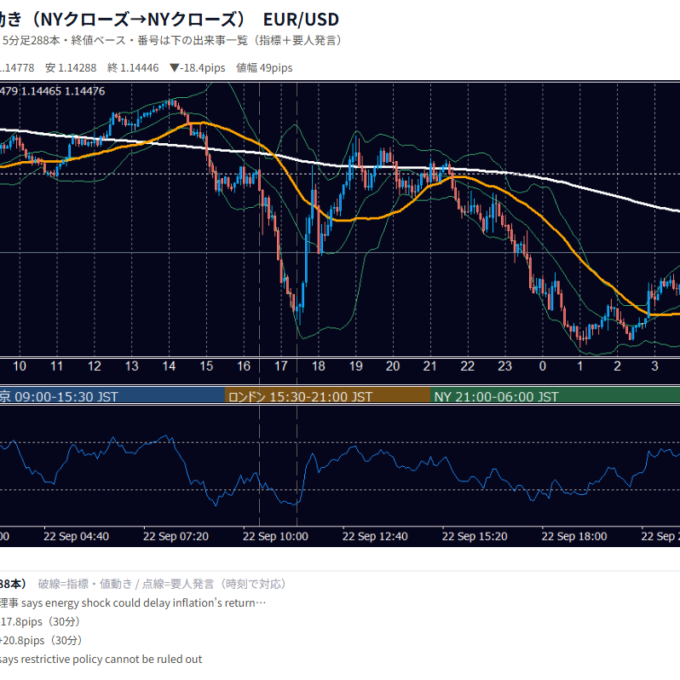
Task: Click hour label 10 on time axis
Action: pyautogui.click(x=20, y=366)
